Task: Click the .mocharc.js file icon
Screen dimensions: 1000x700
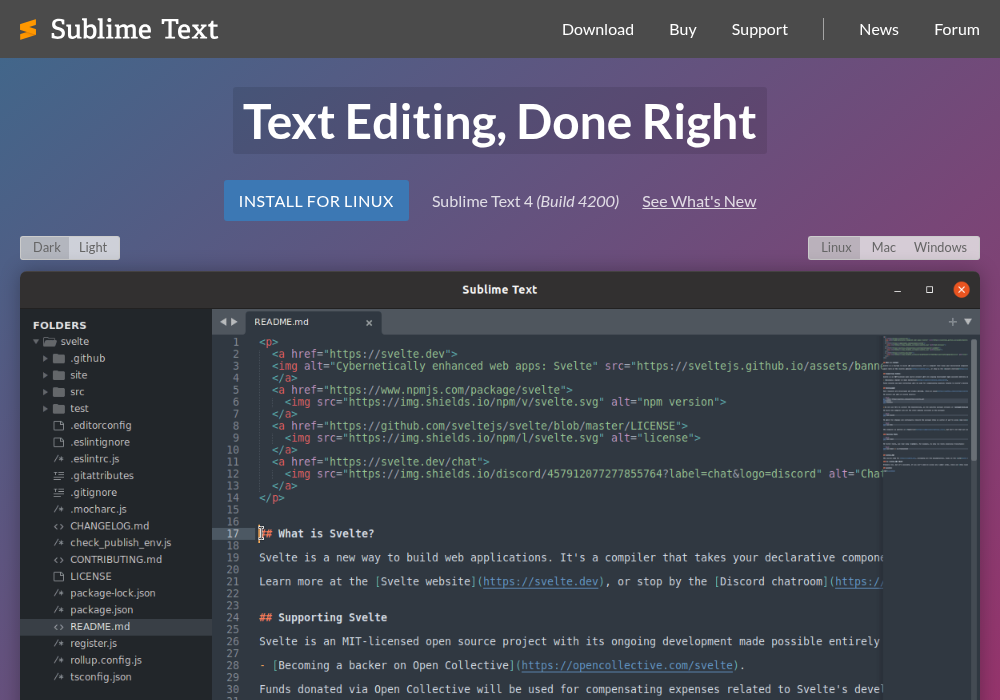Action: [x=59, y=509]
